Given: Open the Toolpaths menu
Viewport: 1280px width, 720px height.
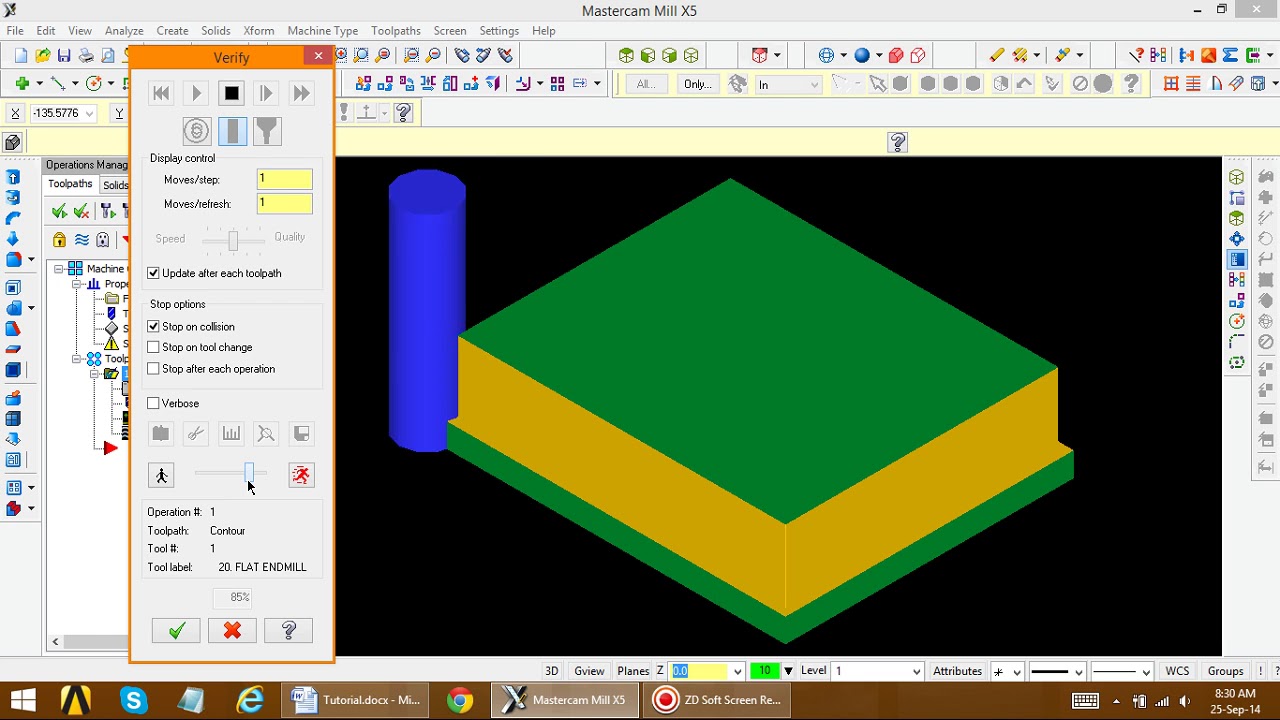Looking at the screenshot, I should coord(395,31).
